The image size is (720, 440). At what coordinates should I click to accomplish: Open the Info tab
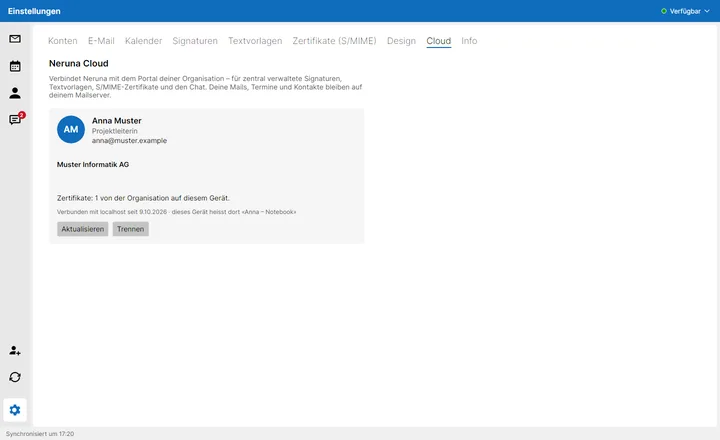click(469, 41)
